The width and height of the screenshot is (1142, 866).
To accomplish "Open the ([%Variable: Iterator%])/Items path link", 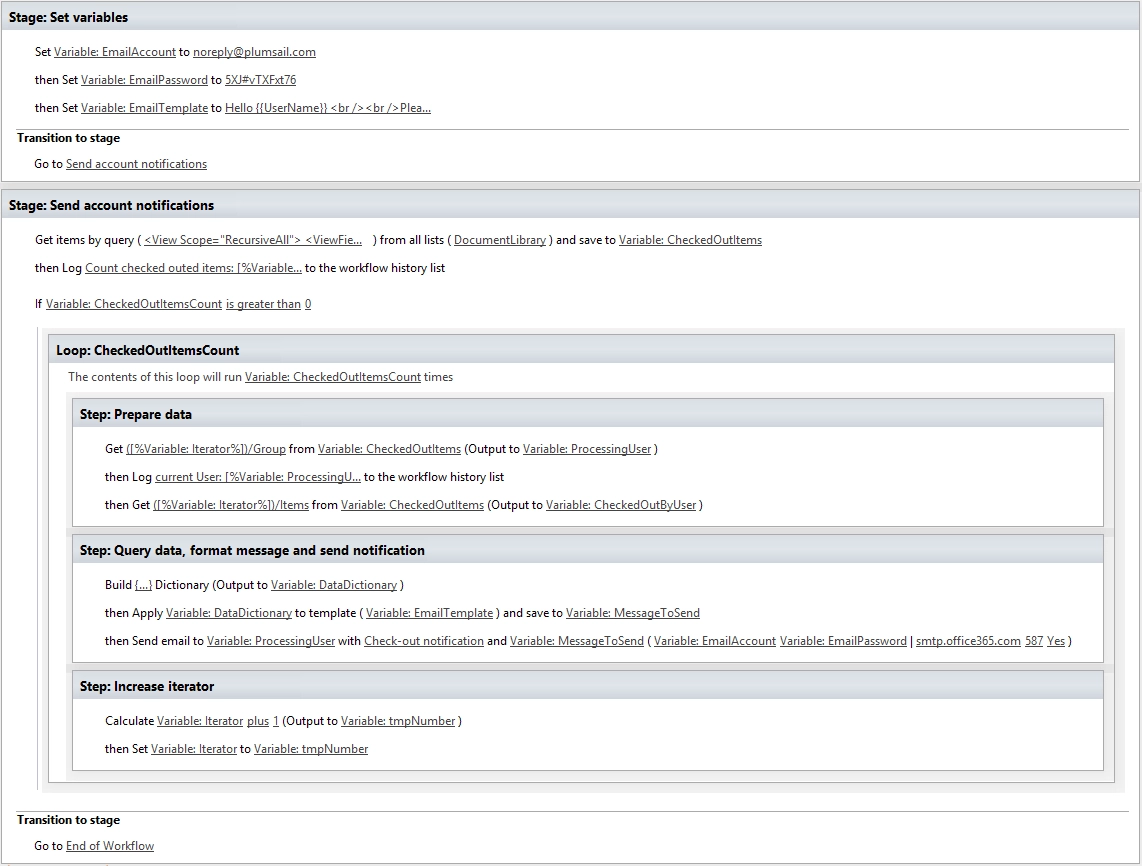I will pos(231,505).
